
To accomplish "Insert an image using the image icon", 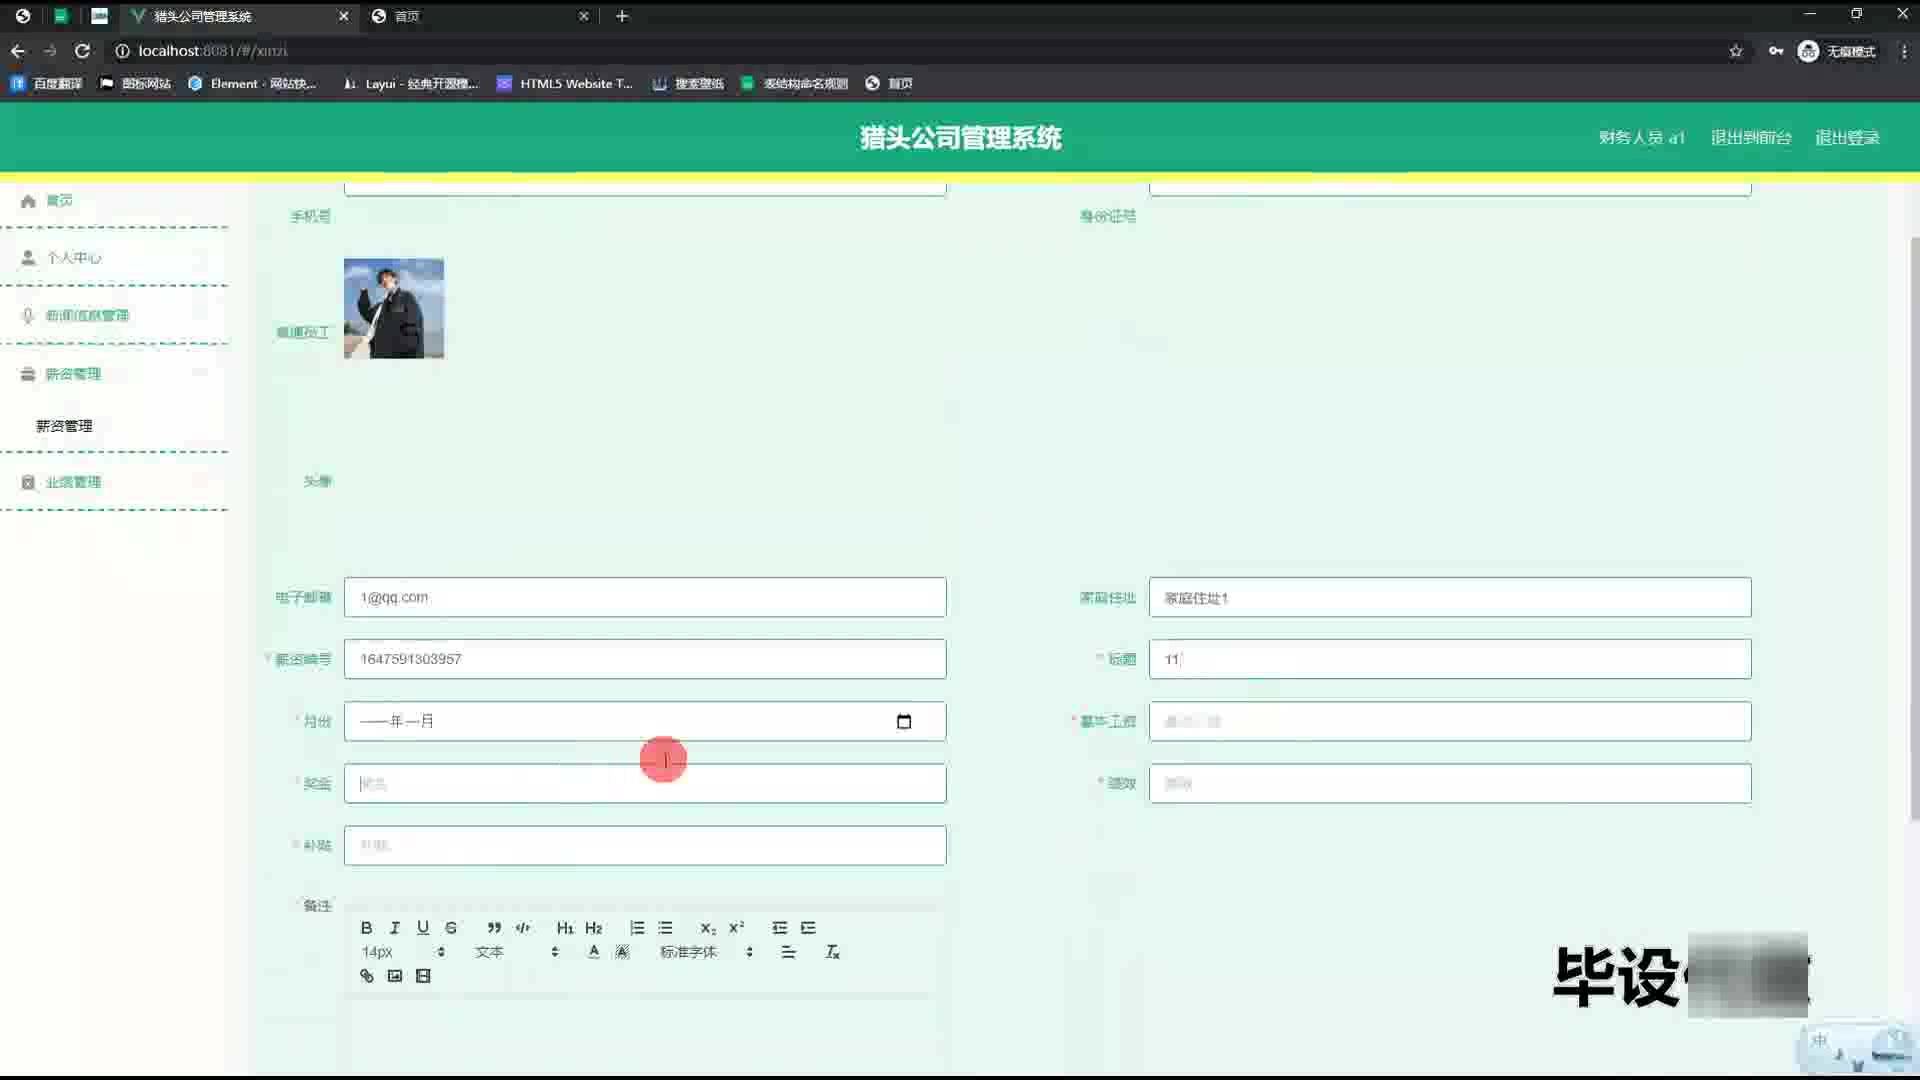I will coord(395,976).
